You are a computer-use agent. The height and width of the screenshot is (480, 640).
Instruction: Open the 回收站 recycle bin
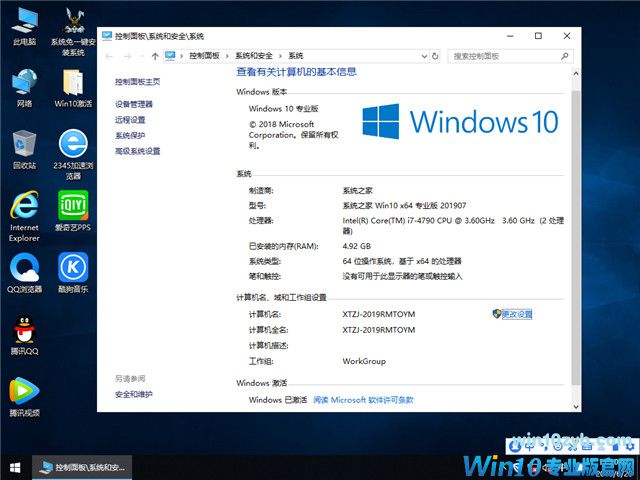point(24,149)
